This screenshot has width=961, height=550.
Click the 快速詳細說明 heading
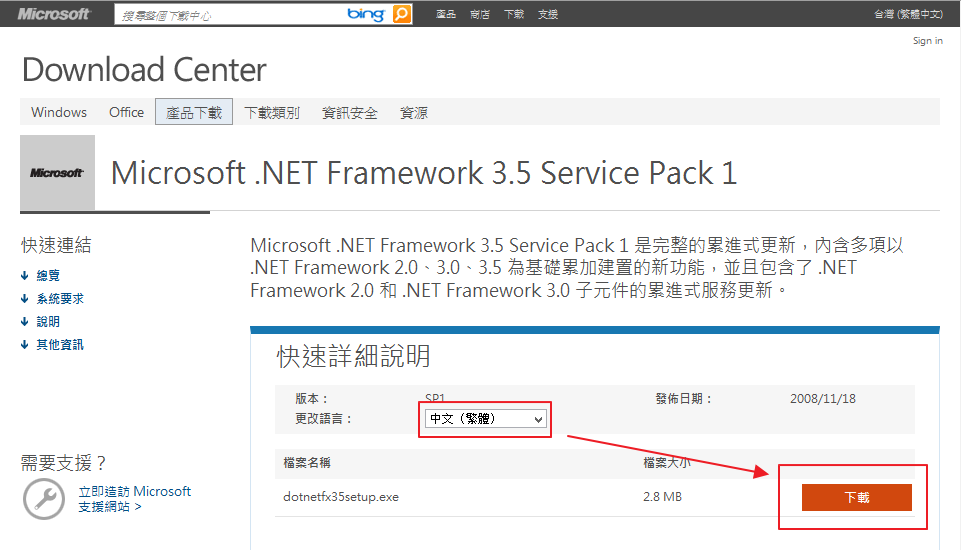click(x=354, y=356)
